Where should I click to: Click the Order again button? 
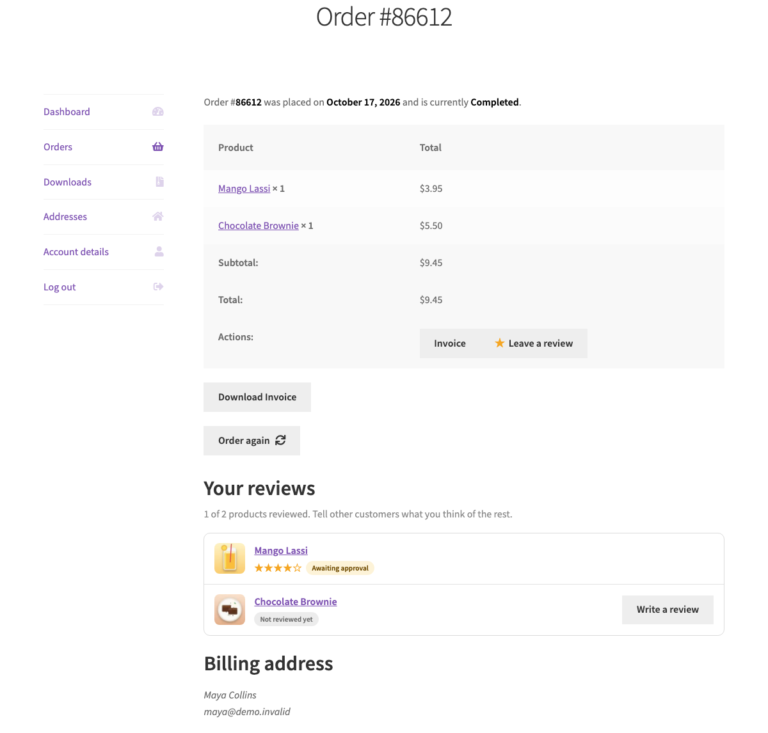click(252, 441)
